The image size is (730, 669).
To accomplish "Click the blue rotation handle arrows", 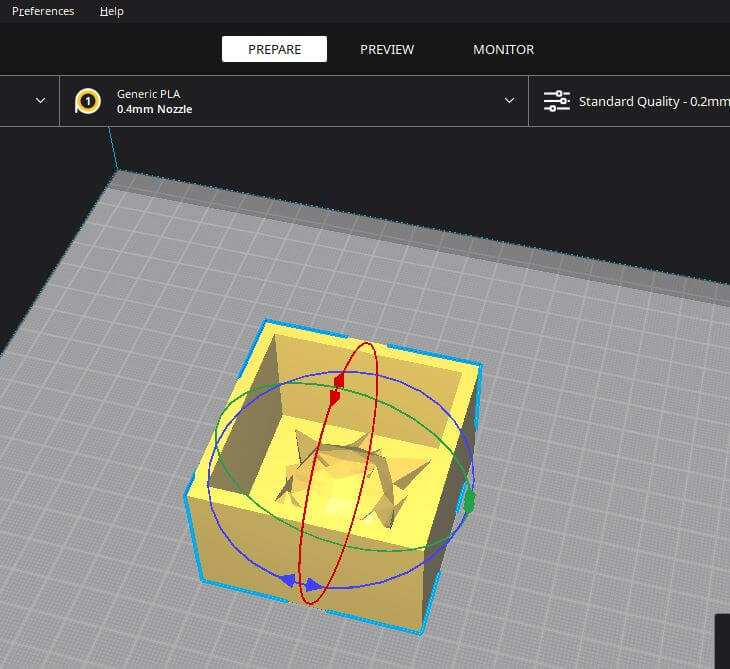I will (x=300, y=582).
